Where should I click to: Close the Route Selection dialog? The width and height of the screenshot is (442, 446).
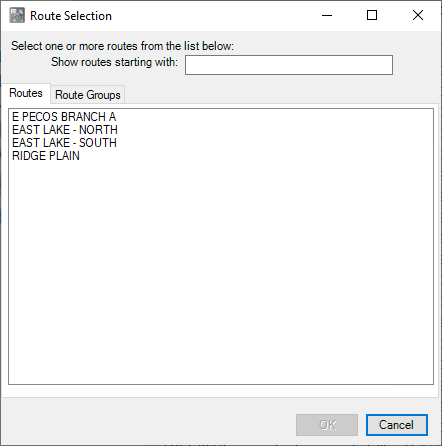pyautogui.click(x=418, y=15)
